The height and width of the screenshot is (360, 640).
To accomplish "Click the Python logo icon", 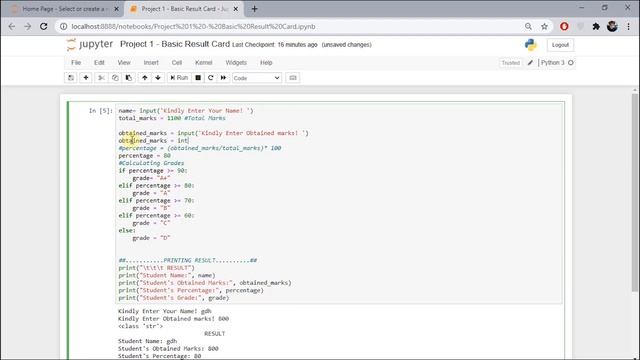I will [x=531, y=44].
